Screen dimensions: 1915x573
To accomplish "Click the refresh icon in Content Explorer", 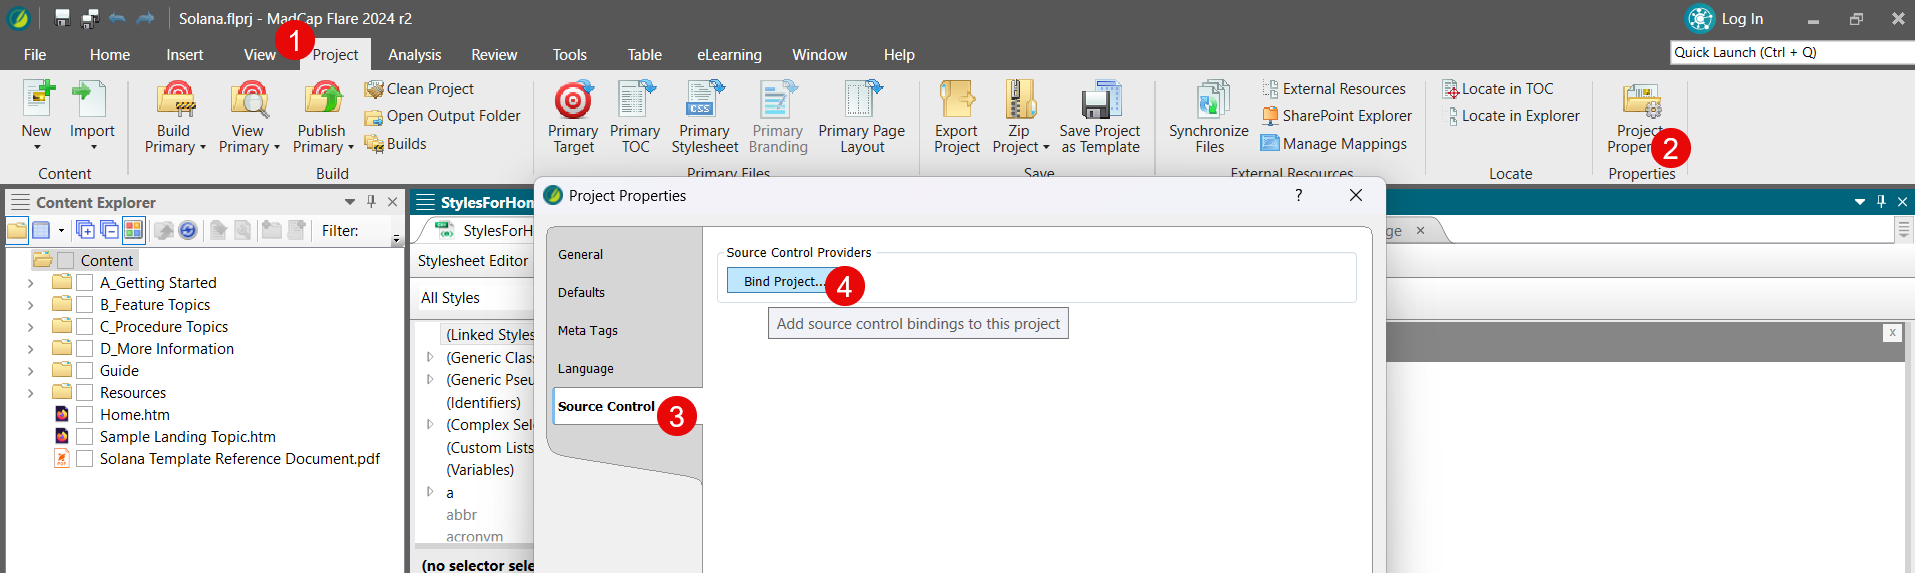I will click(188, 231).
